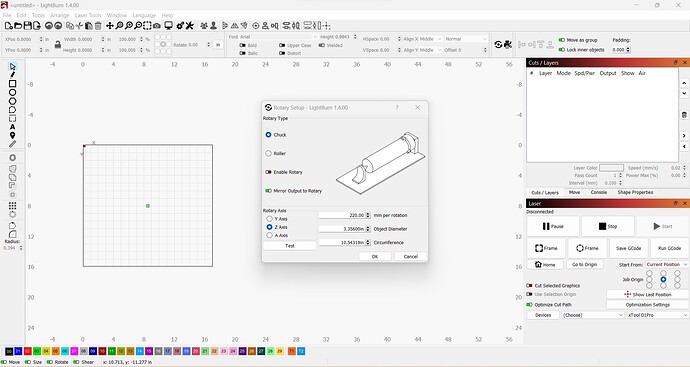Open the Font Arial dropdown
This screenshot has height=367, width=690.
point(279,37)
